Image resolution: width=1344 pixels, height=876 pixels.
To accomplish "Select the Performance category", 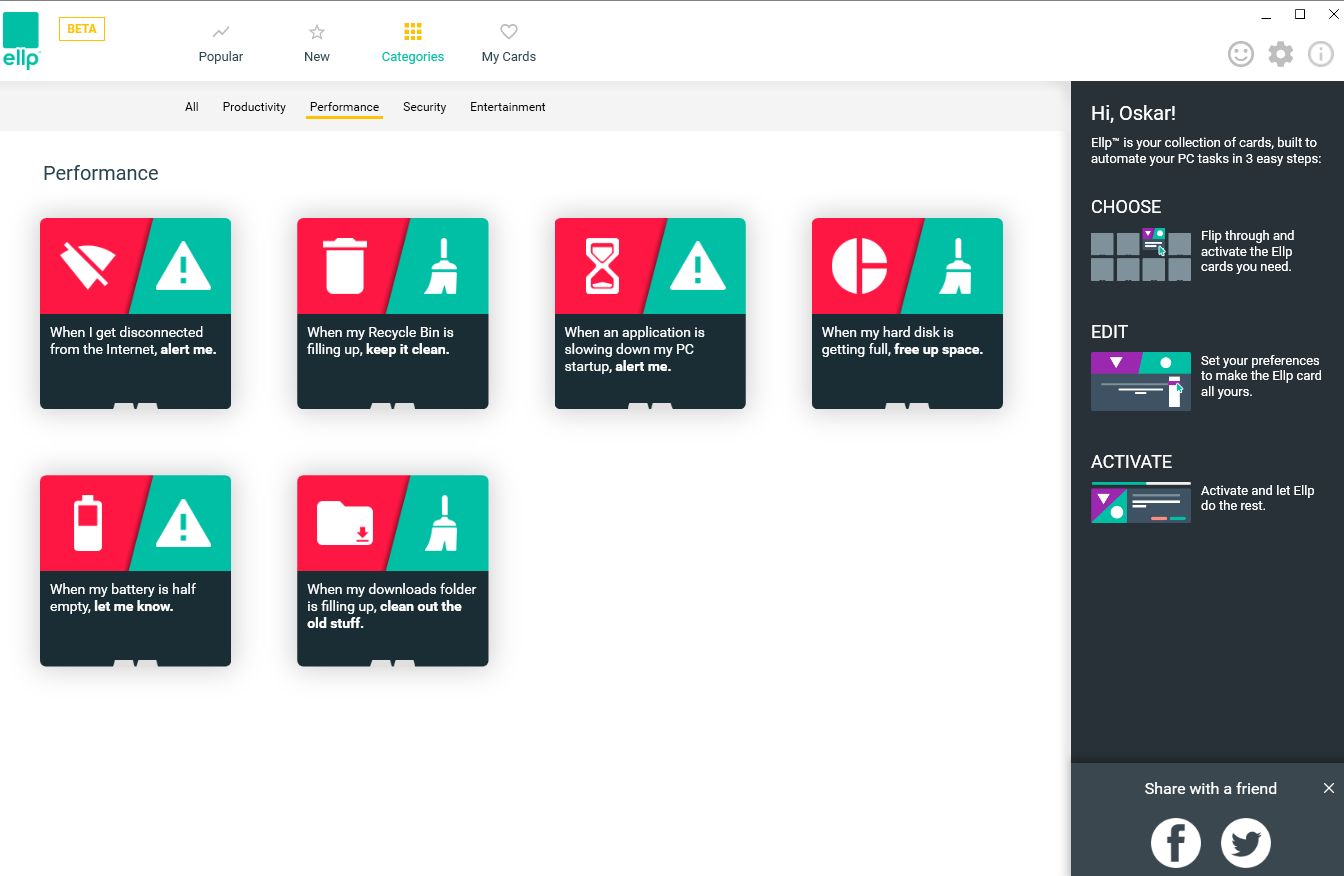I will coord(344,107).
